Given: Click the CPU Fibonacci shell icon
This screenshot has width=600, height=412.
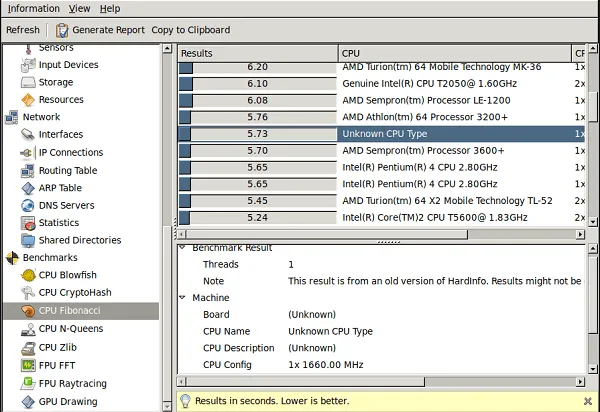Looking at the screenshot, I should coord(28,311).
